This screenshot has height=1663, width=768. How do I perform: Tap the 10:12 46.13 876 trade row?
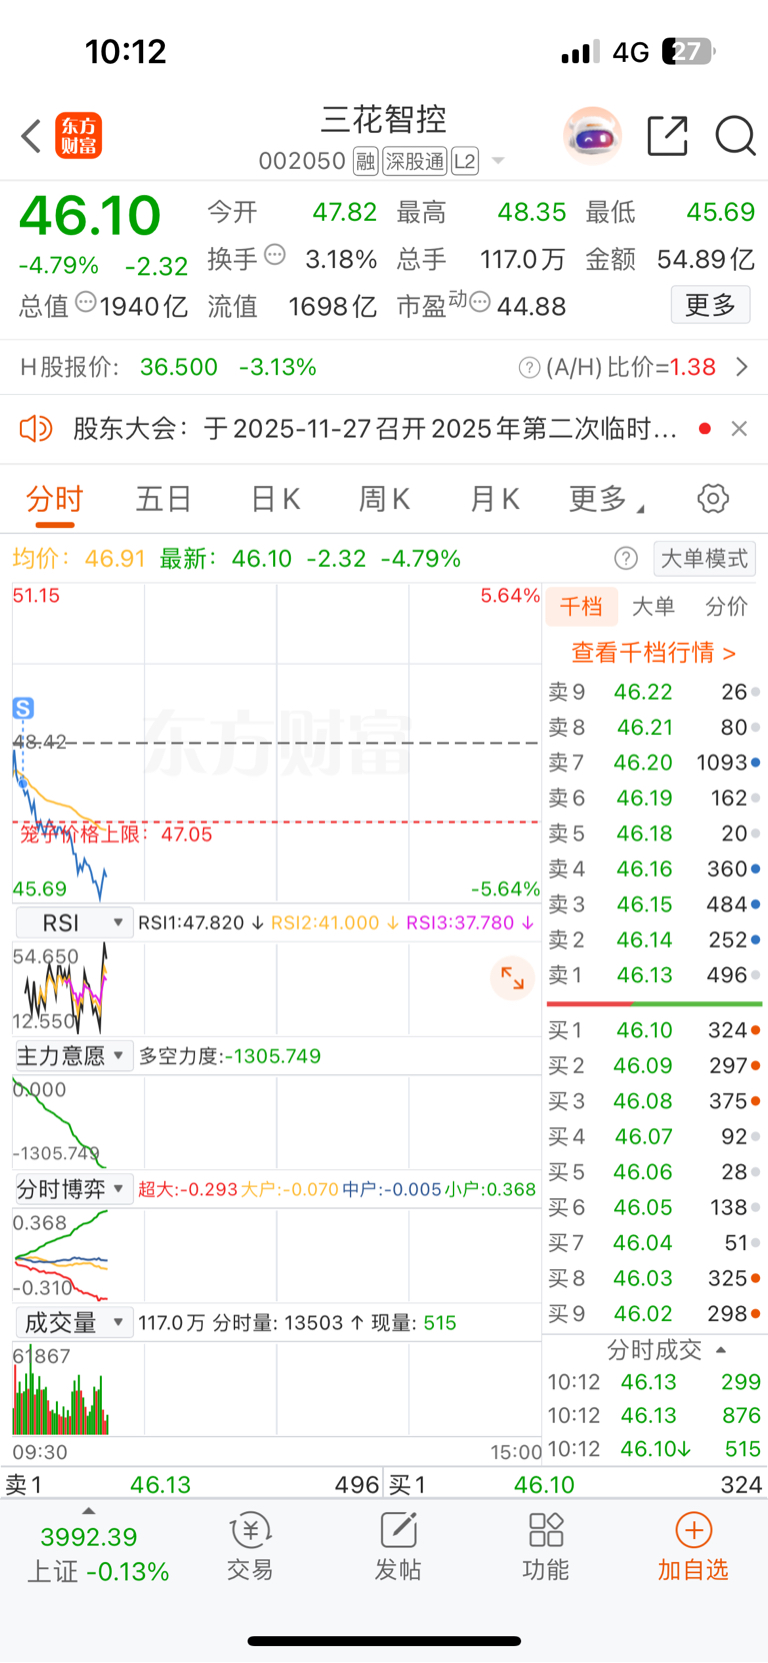tap(654, 1416)
